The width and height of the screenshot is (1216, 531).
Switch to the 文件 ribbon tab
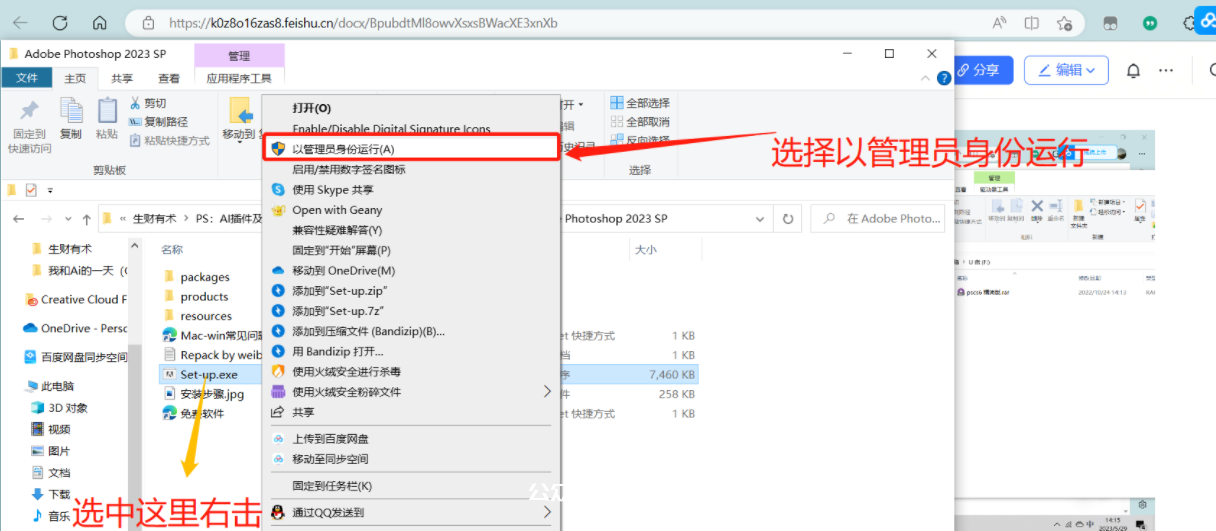[x=27, y=78]
